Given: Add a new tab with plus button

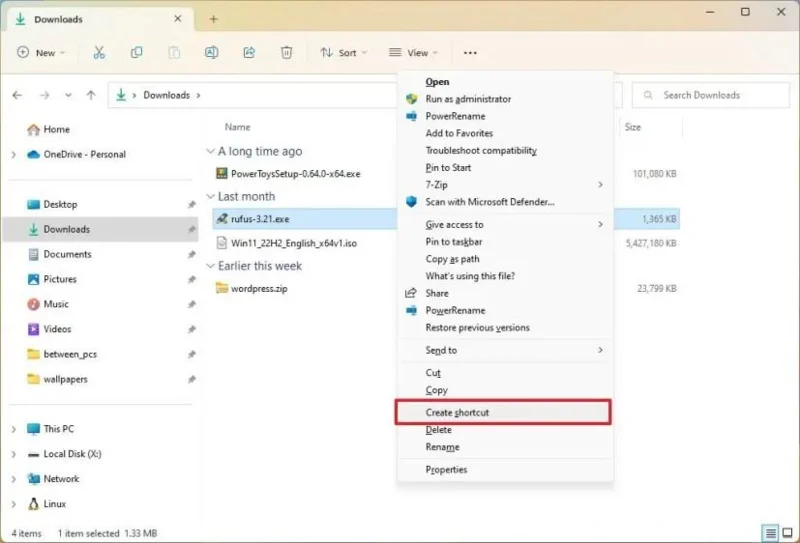Looking at the screenshot, I should coord(213,19).
